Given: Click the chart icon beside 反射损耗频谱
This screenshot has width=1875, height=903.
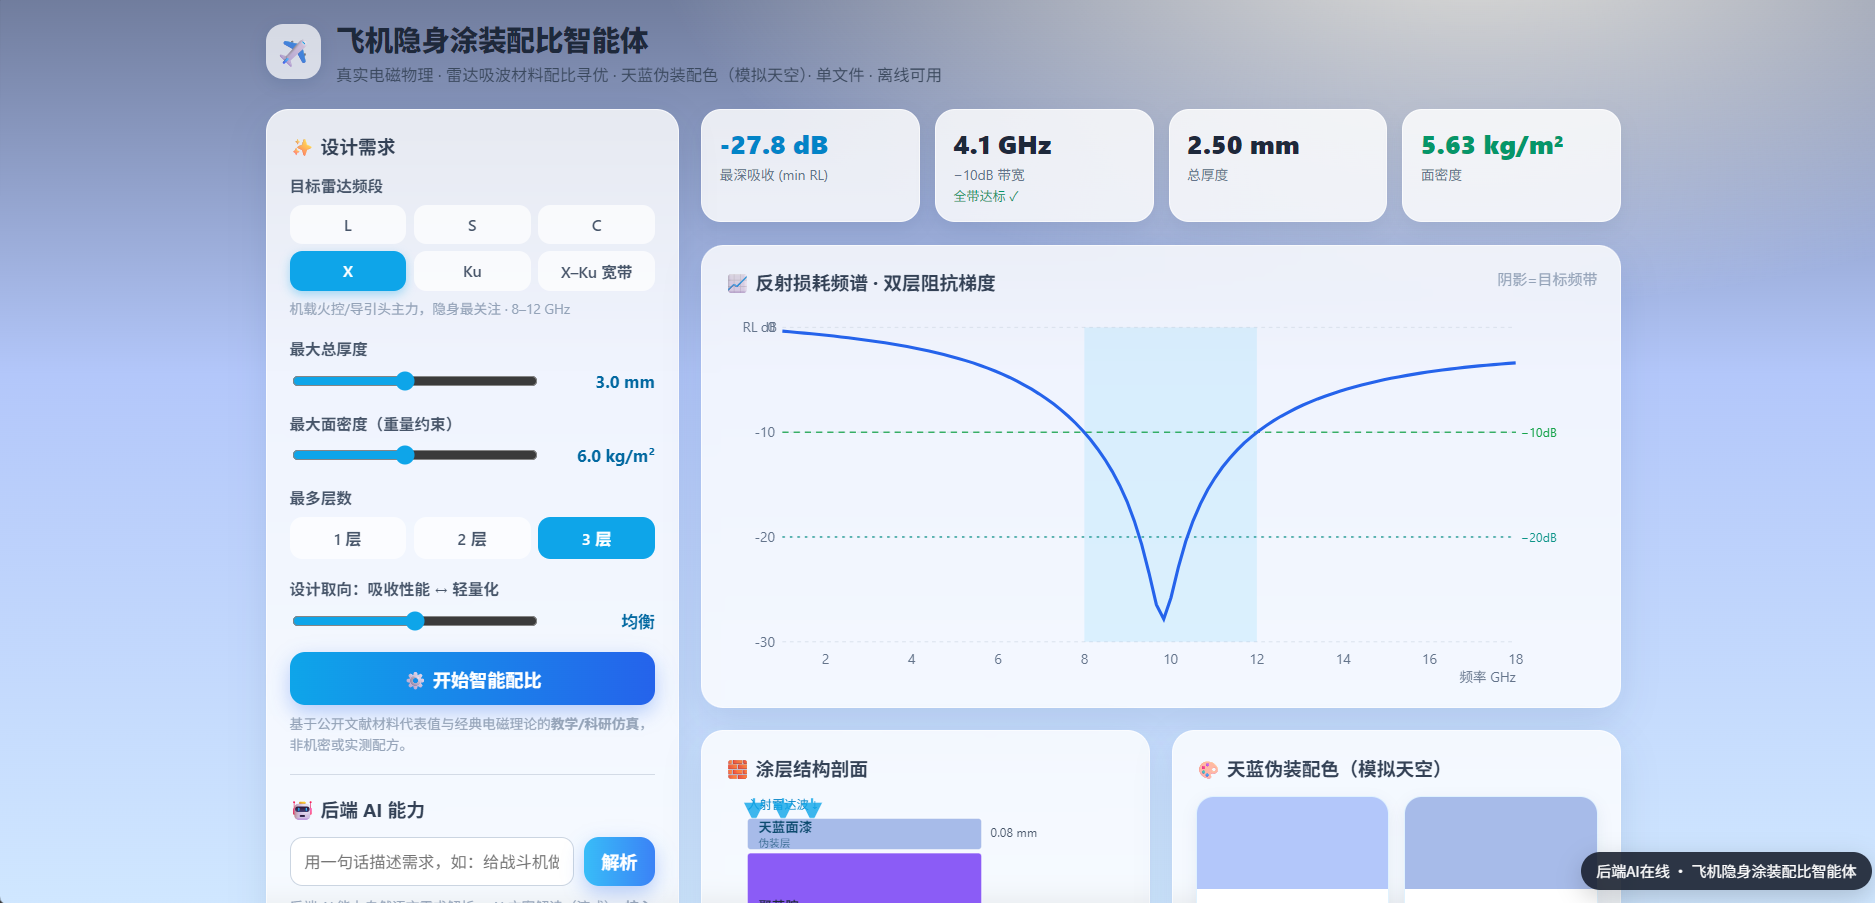Looking at the screenshot, I should [737, 283].
